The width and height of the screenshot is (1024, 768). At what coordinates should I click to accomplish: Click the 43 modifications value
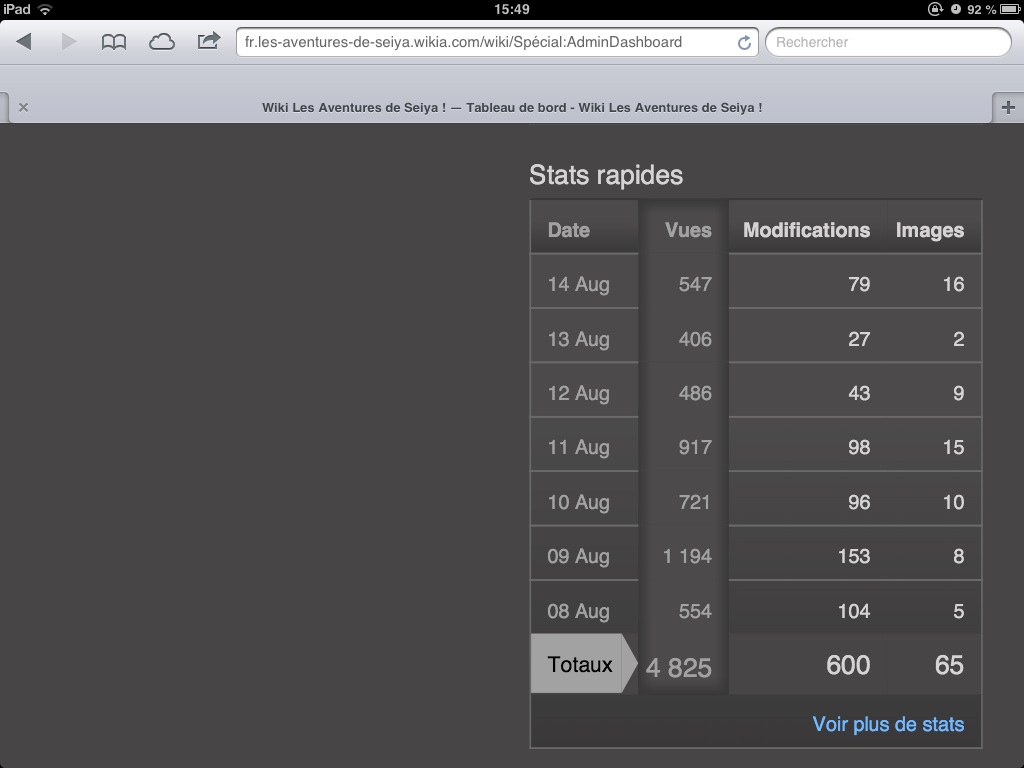859,393
